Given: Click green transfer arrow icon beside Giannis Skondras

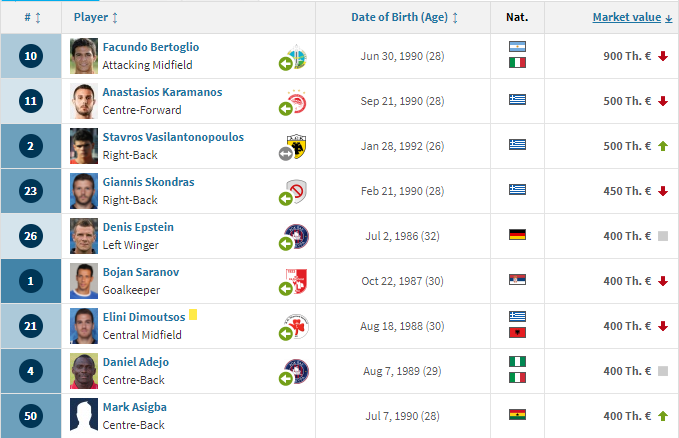Looking at the screenshot, I should tap(286, 199).
